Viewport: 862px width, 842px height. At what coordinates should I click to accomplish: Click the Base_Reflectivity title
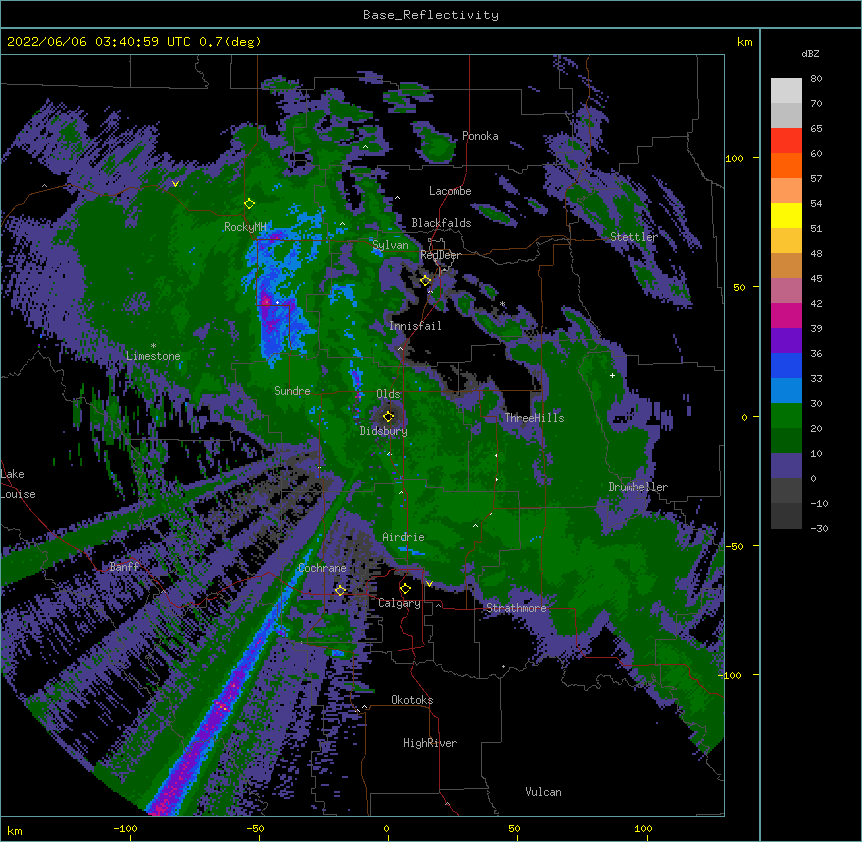coord(431,15)
